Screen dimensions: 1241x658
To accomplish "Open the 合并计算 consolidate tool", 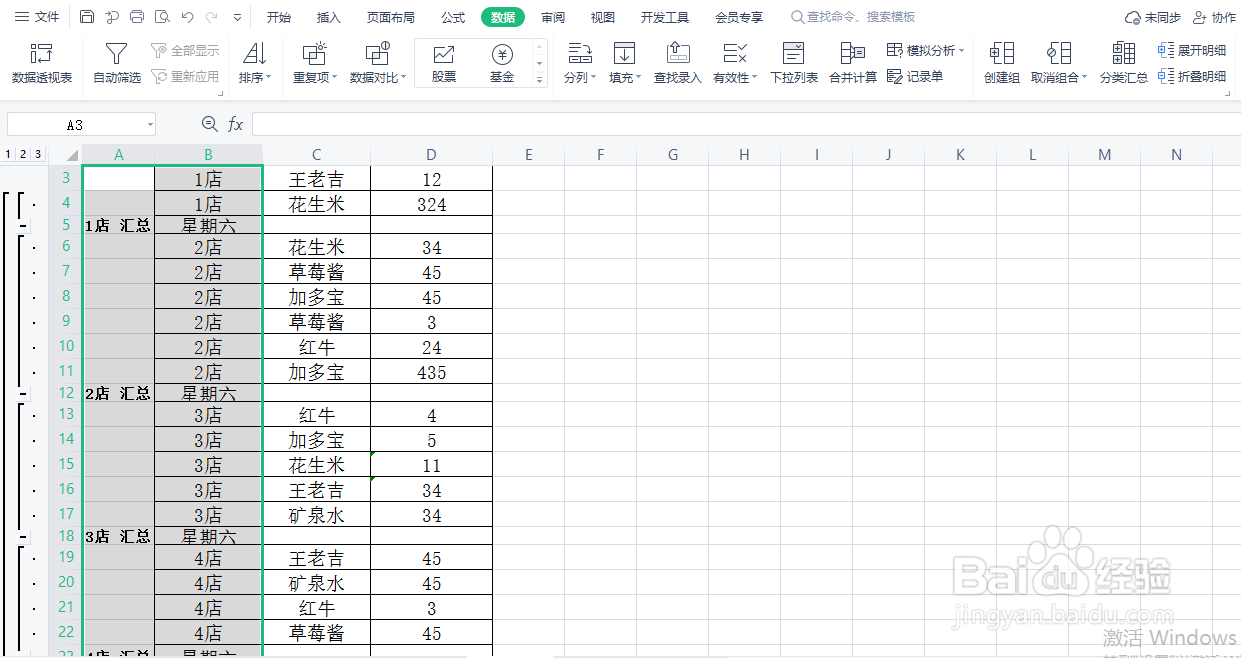I will (853, 63).
